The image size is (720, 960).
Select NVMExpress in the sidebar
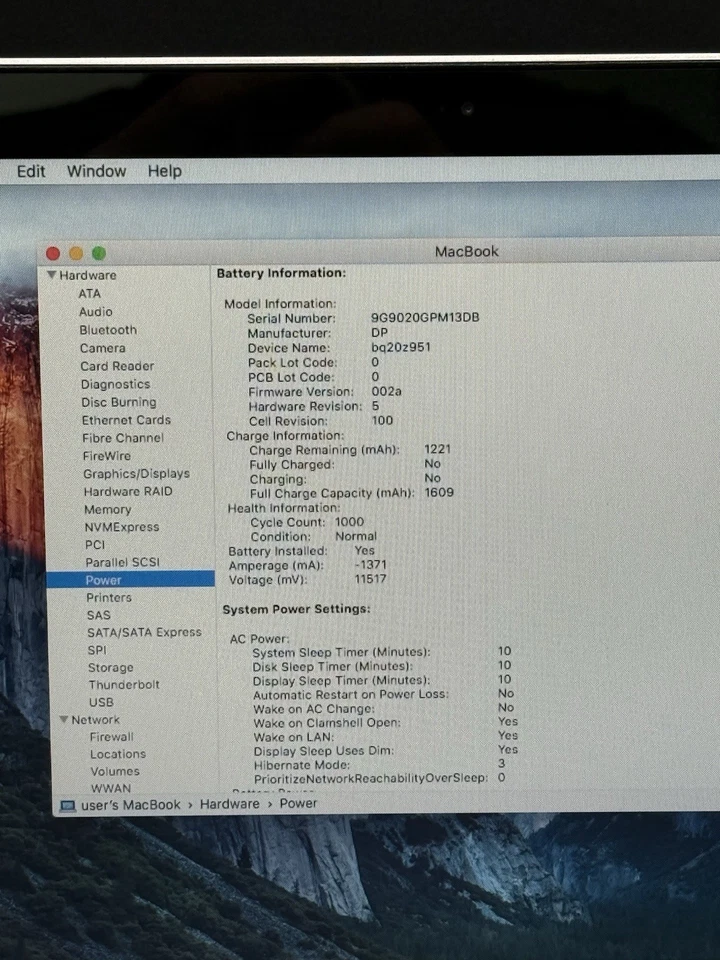(x=122, y=527)
